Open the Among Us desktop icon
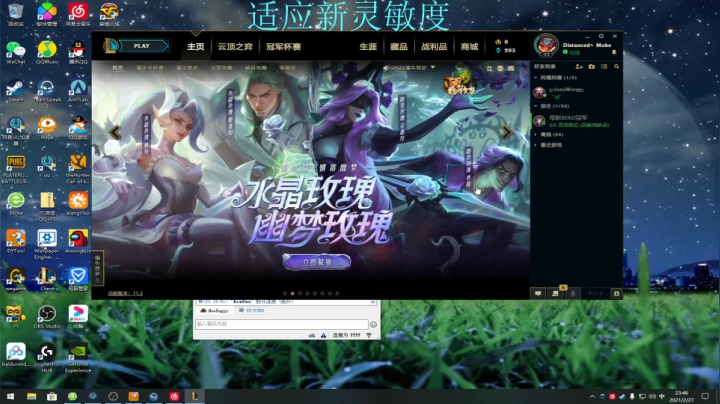 [78, 241]
